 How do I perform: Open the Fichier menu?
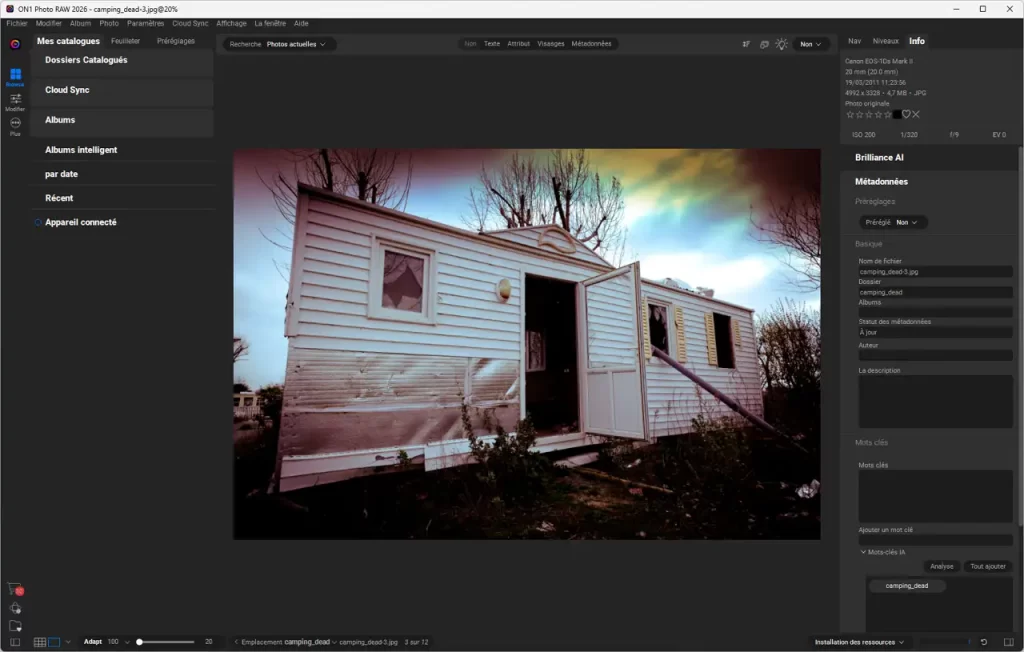click(17, 23)
